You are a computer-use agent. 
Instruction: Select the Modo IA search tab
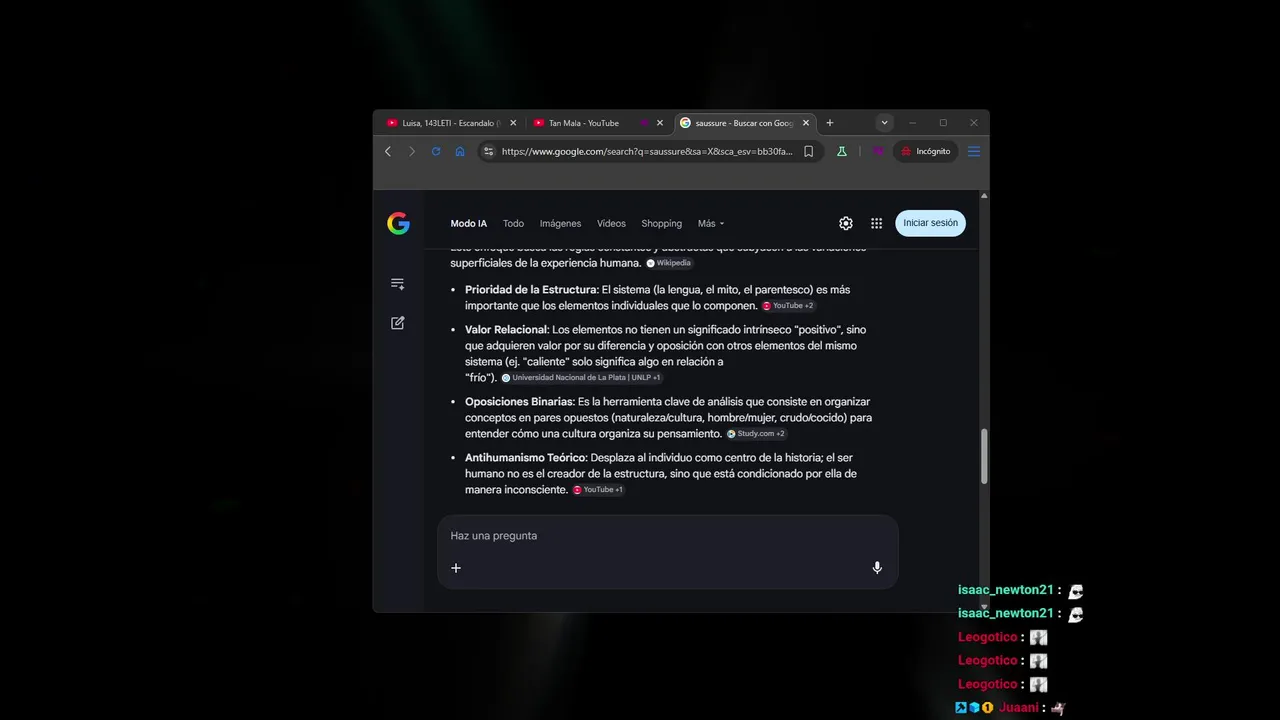(469, 224)
